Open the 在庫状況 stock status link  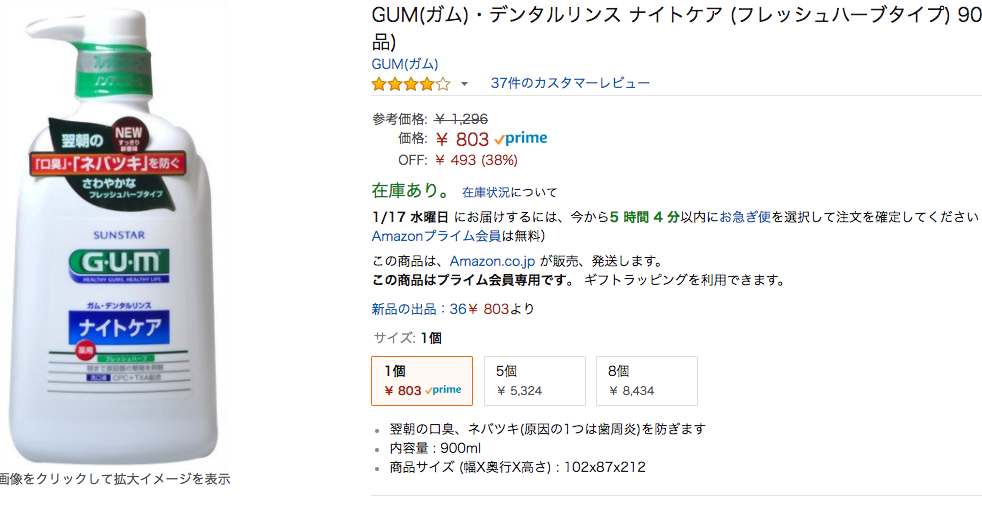tap(486, 192)
